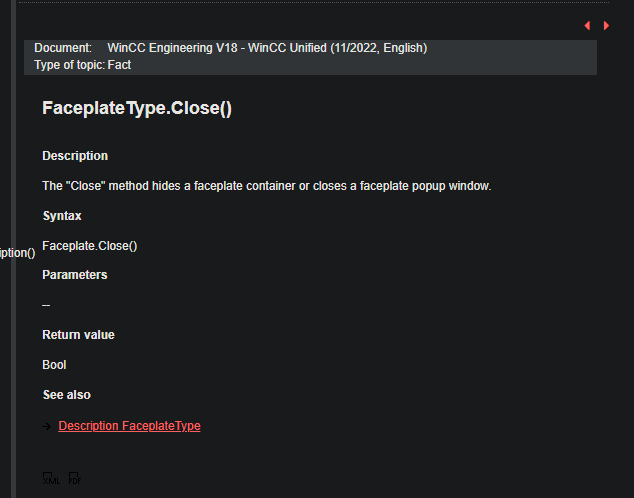Image resolution: width=634 pixels, height=498 pixels.
Task: Click the See also section heading
Action: [x=66, y=395]
